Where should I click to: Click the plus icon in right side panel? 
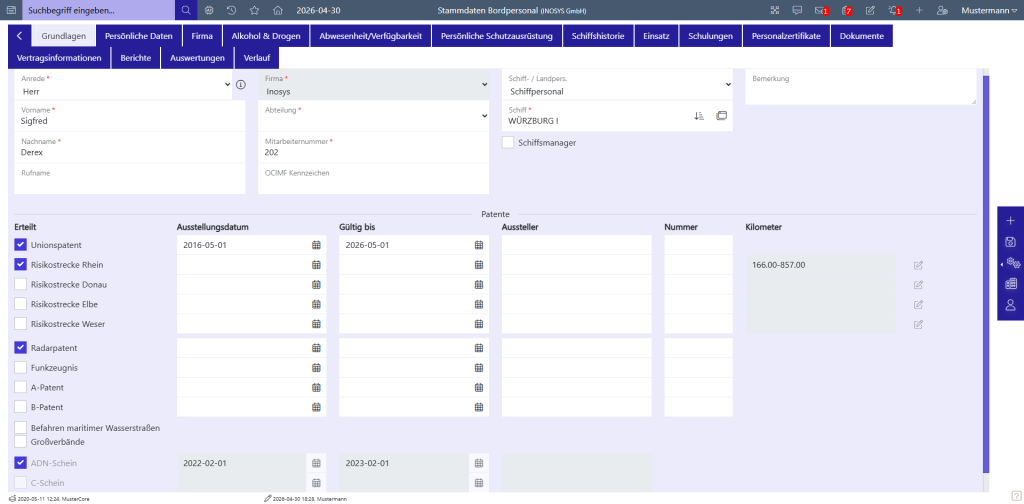pos(1010,221)
